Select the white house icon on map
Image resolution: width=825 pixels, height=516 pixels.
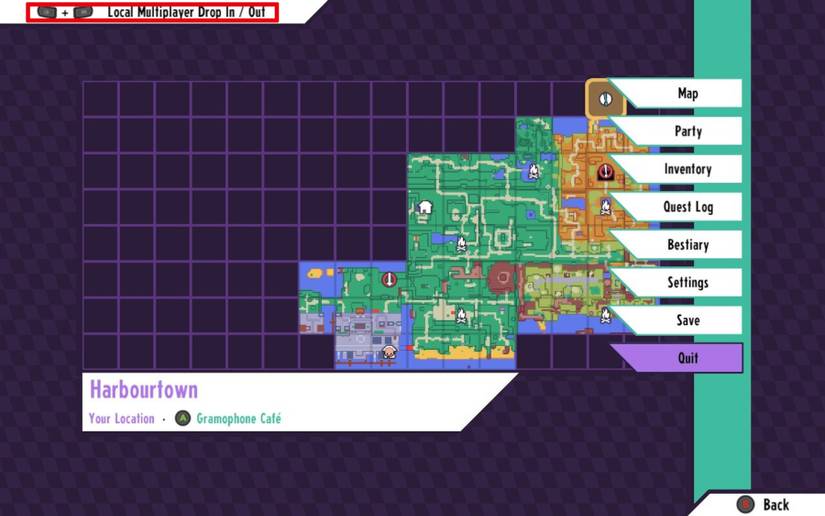(424, 208)
